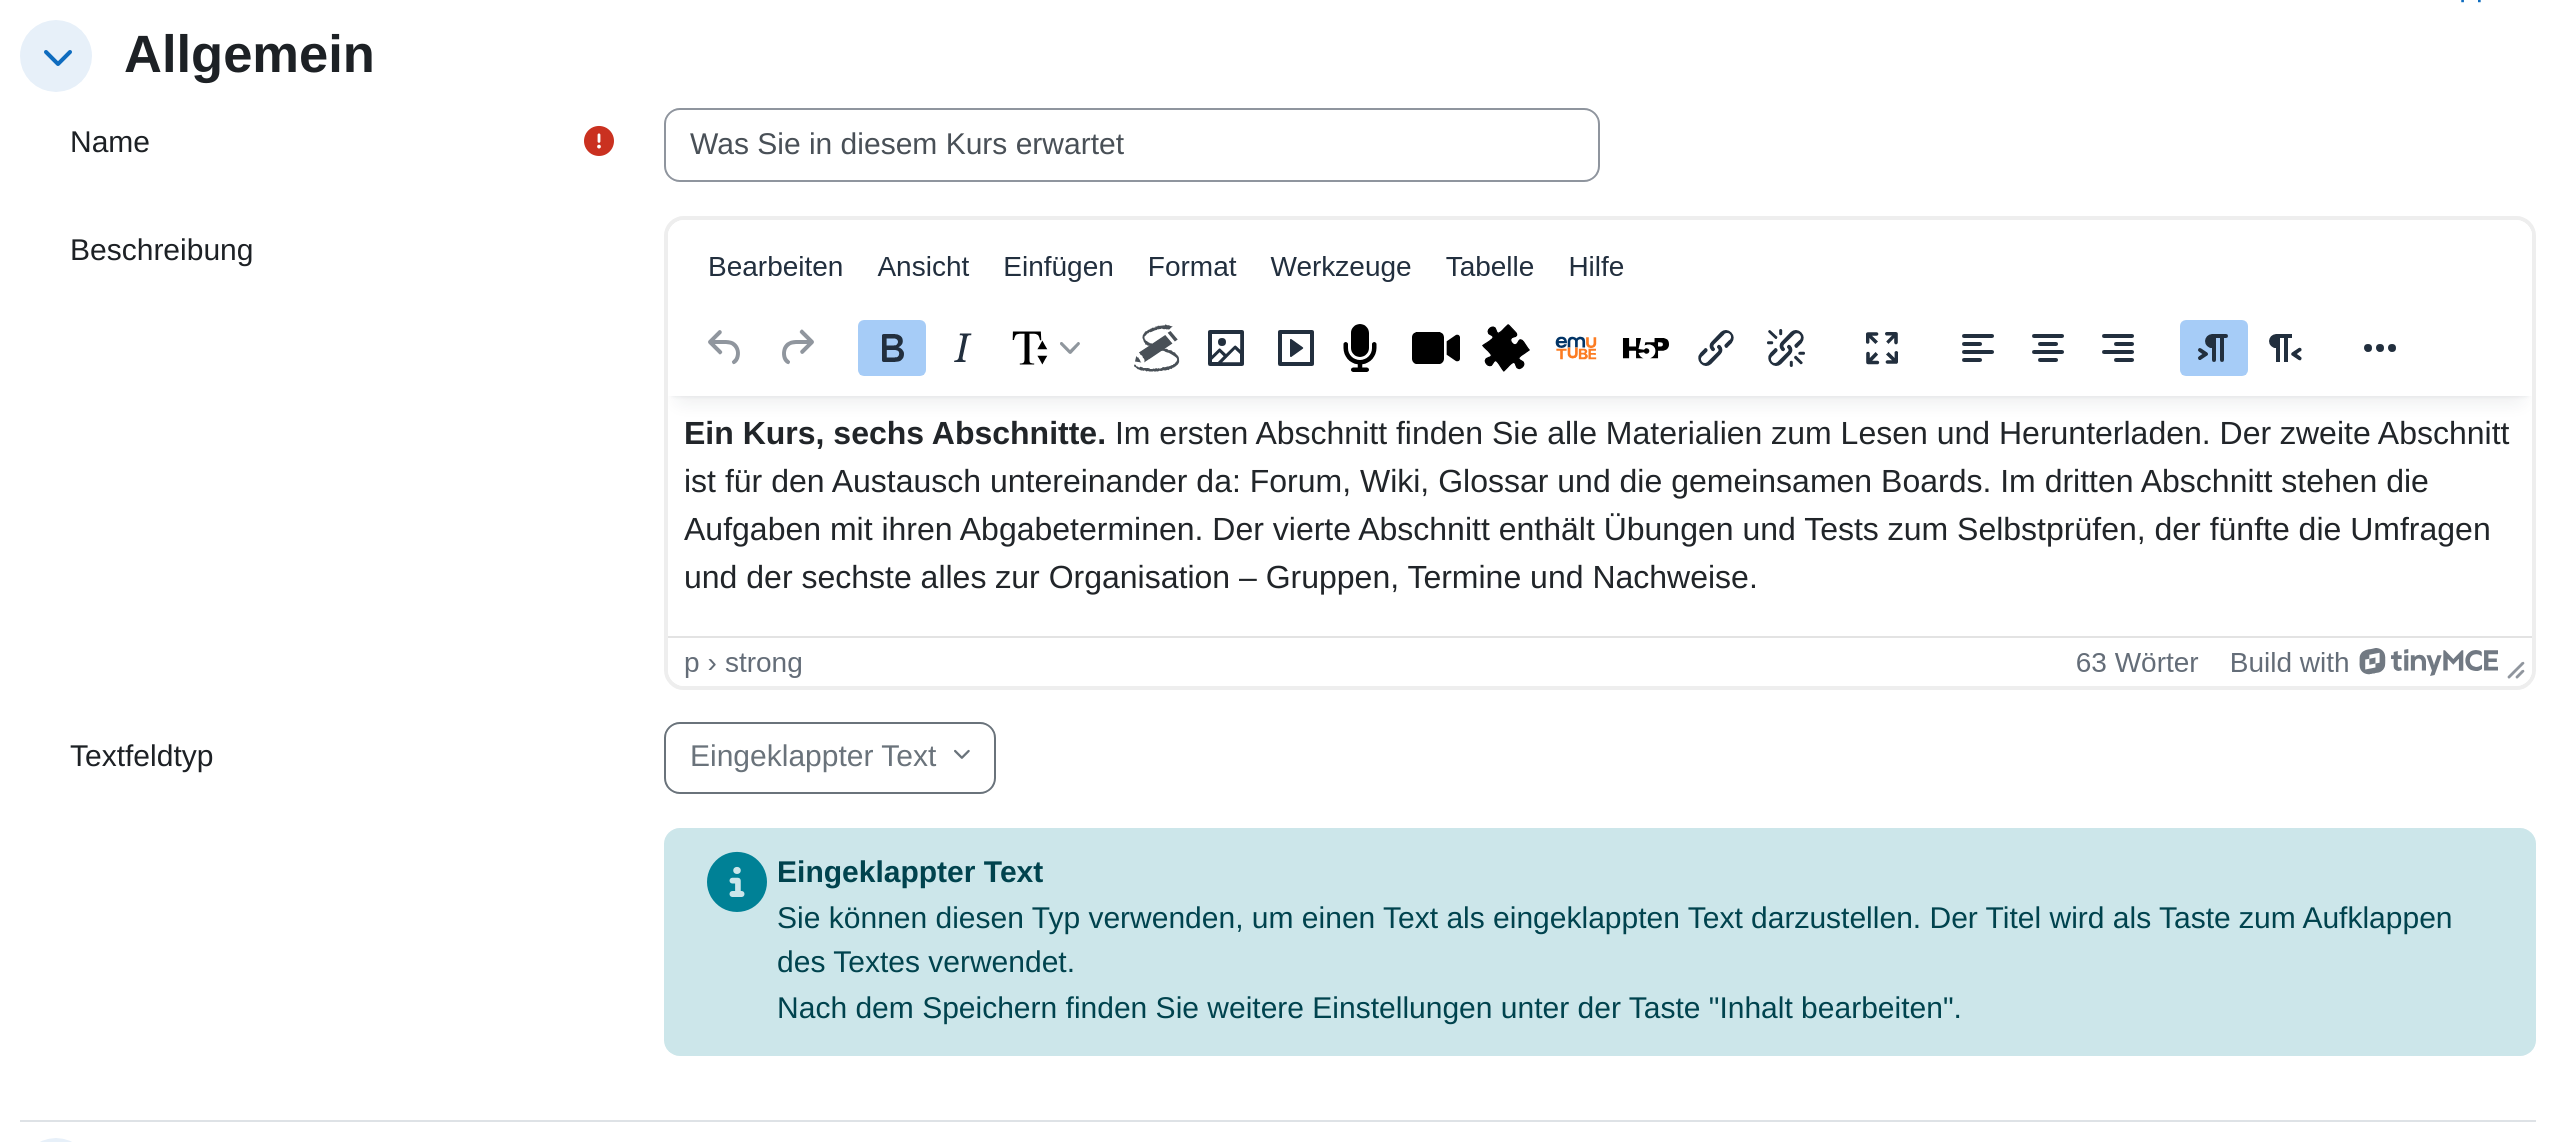The height and width of the screenshot is (1142, 2556).
Task: Insert H5P content icon
Action: click(1646, 348)
